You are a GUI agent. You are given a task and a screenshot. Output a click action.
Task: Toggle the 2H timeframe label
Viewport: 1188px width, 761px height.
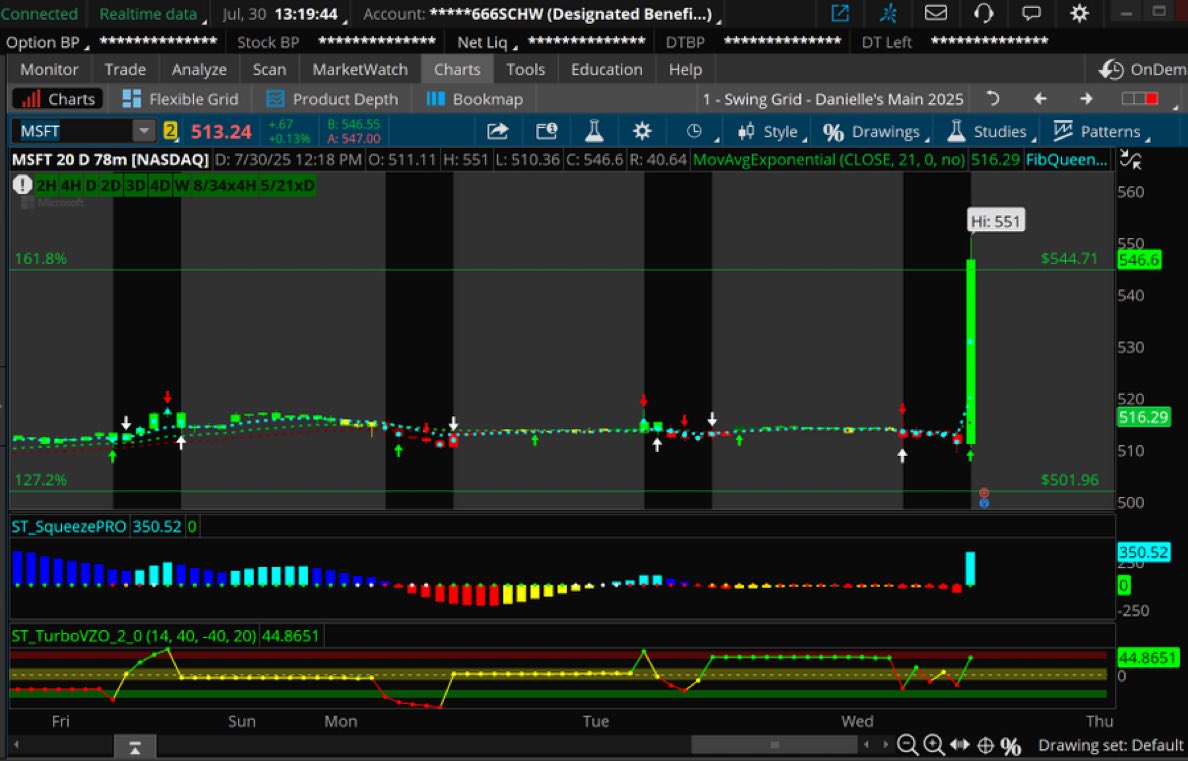(46, 186)
